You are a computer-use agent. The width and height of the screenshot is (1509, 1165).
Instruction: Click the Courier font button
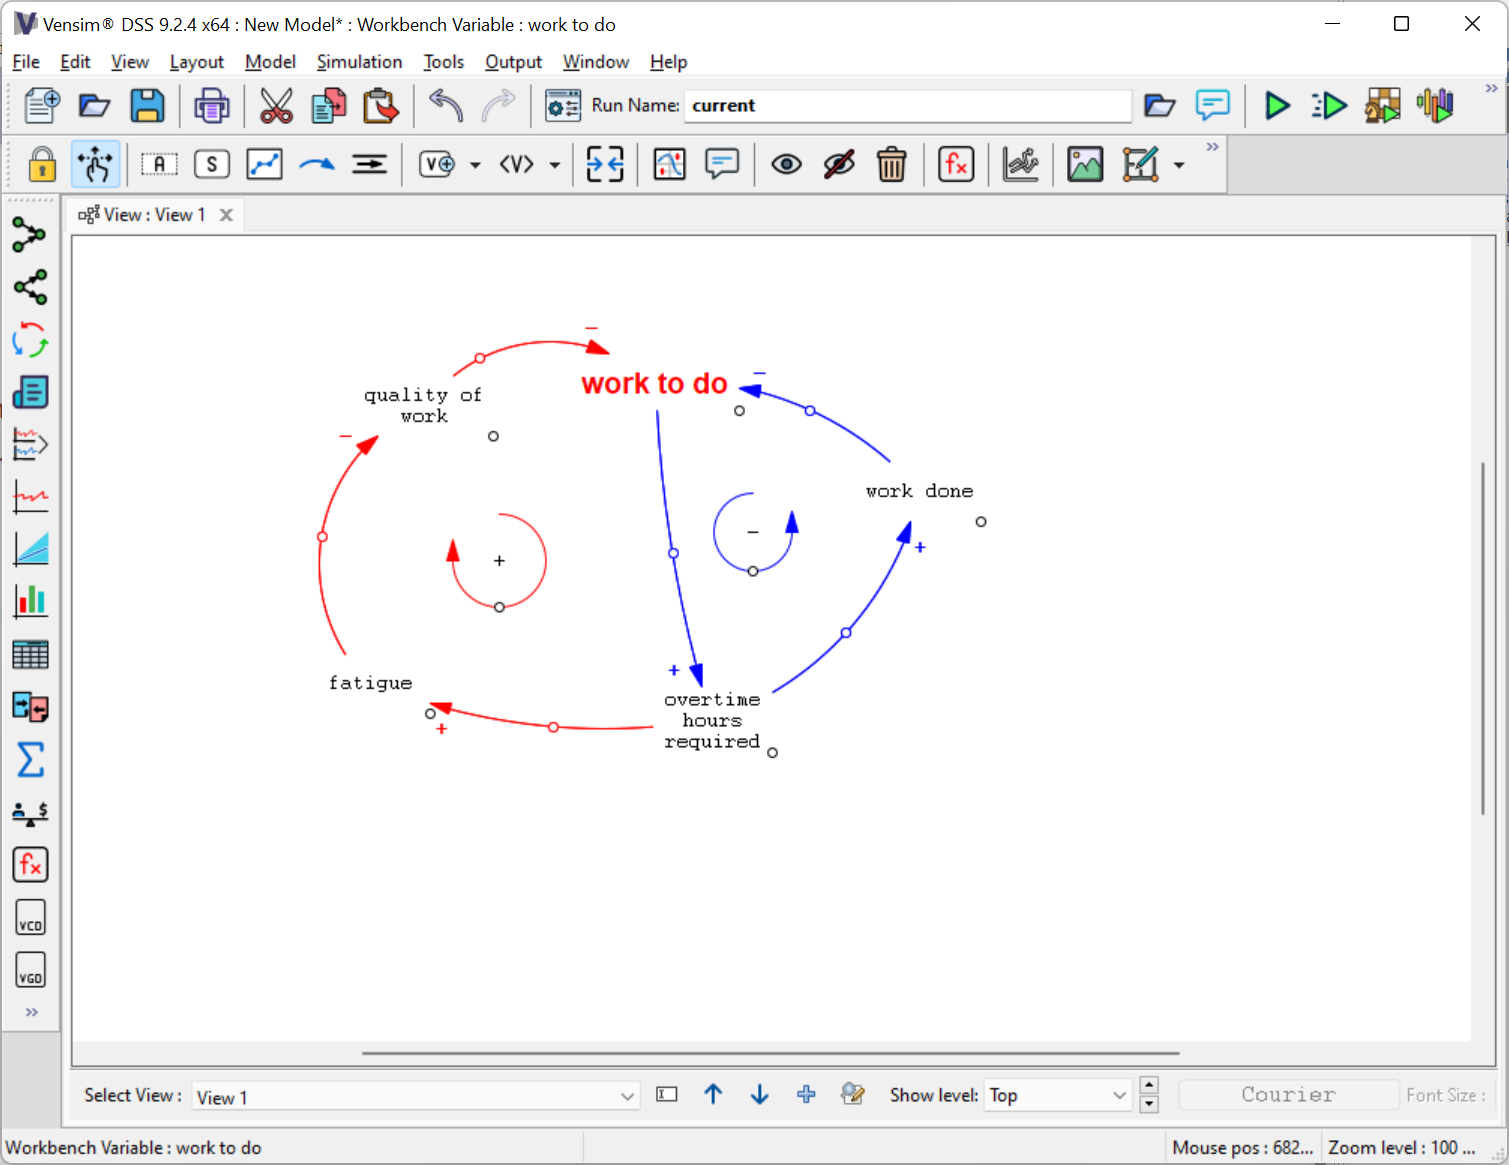tap(1288, 1095)
